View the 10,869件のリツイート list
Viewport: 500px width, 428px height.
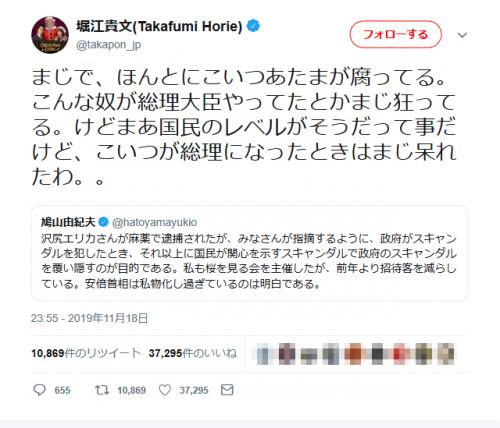(86, 353)
